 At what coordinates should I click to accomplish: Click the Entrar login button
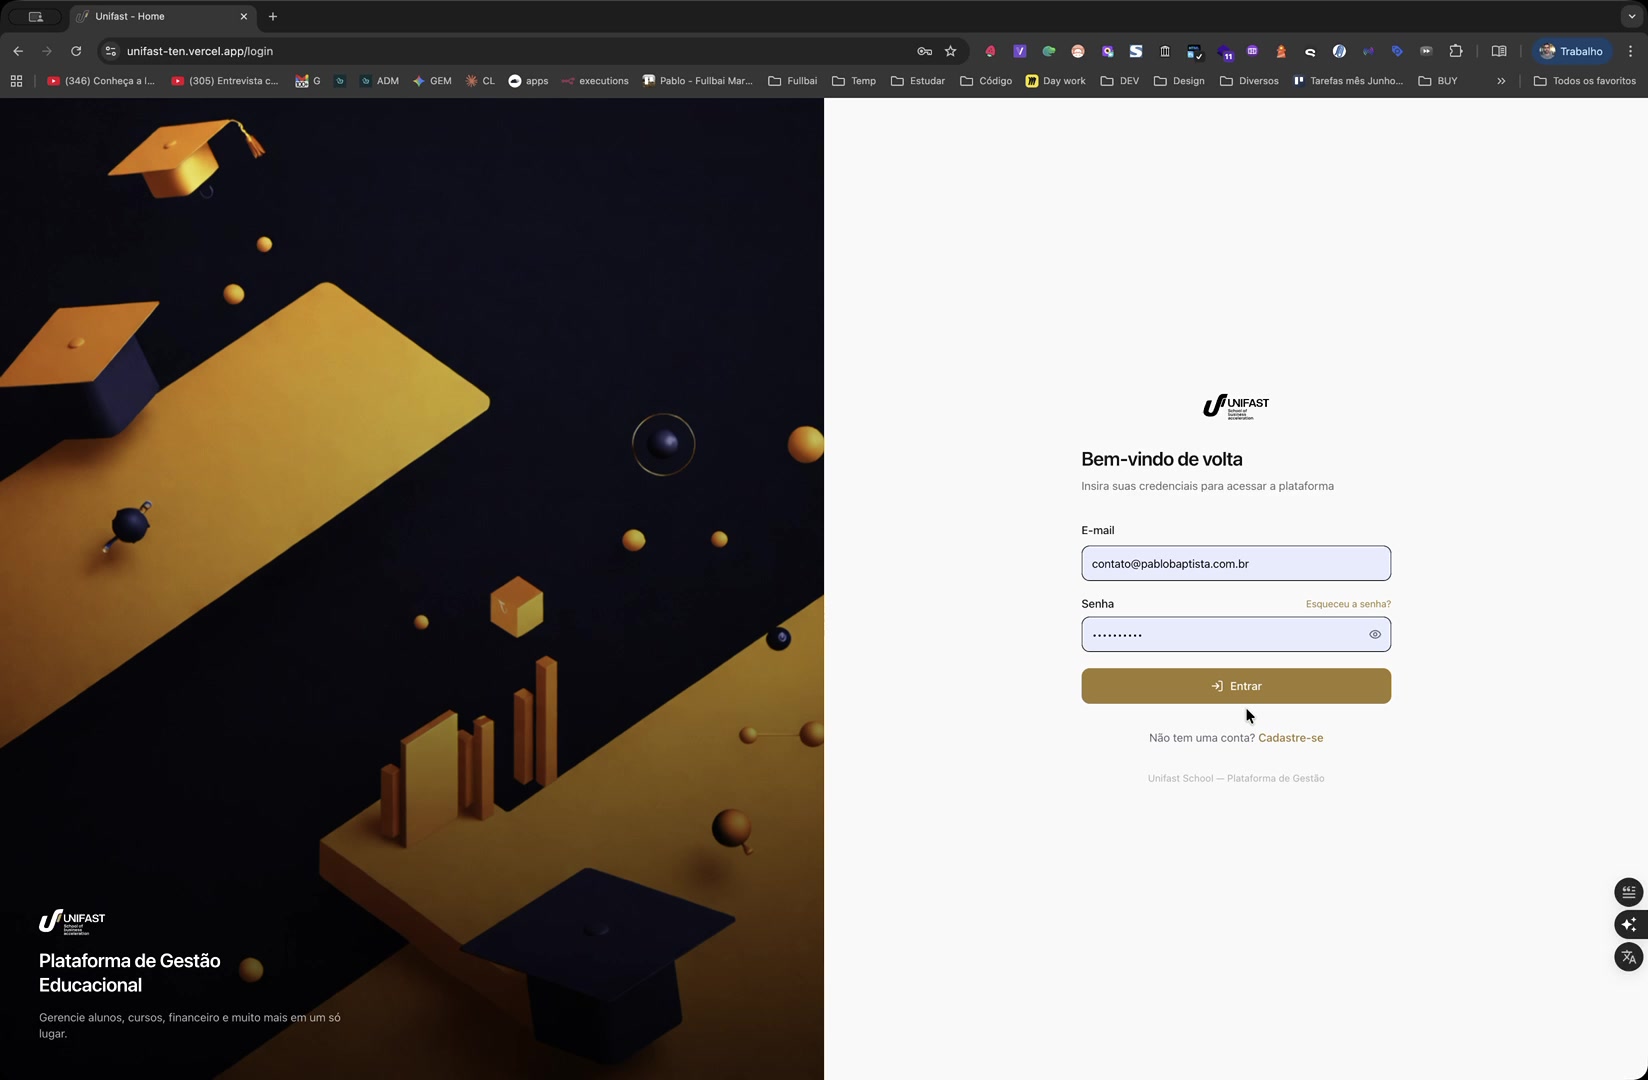(x=1235, y=686)
